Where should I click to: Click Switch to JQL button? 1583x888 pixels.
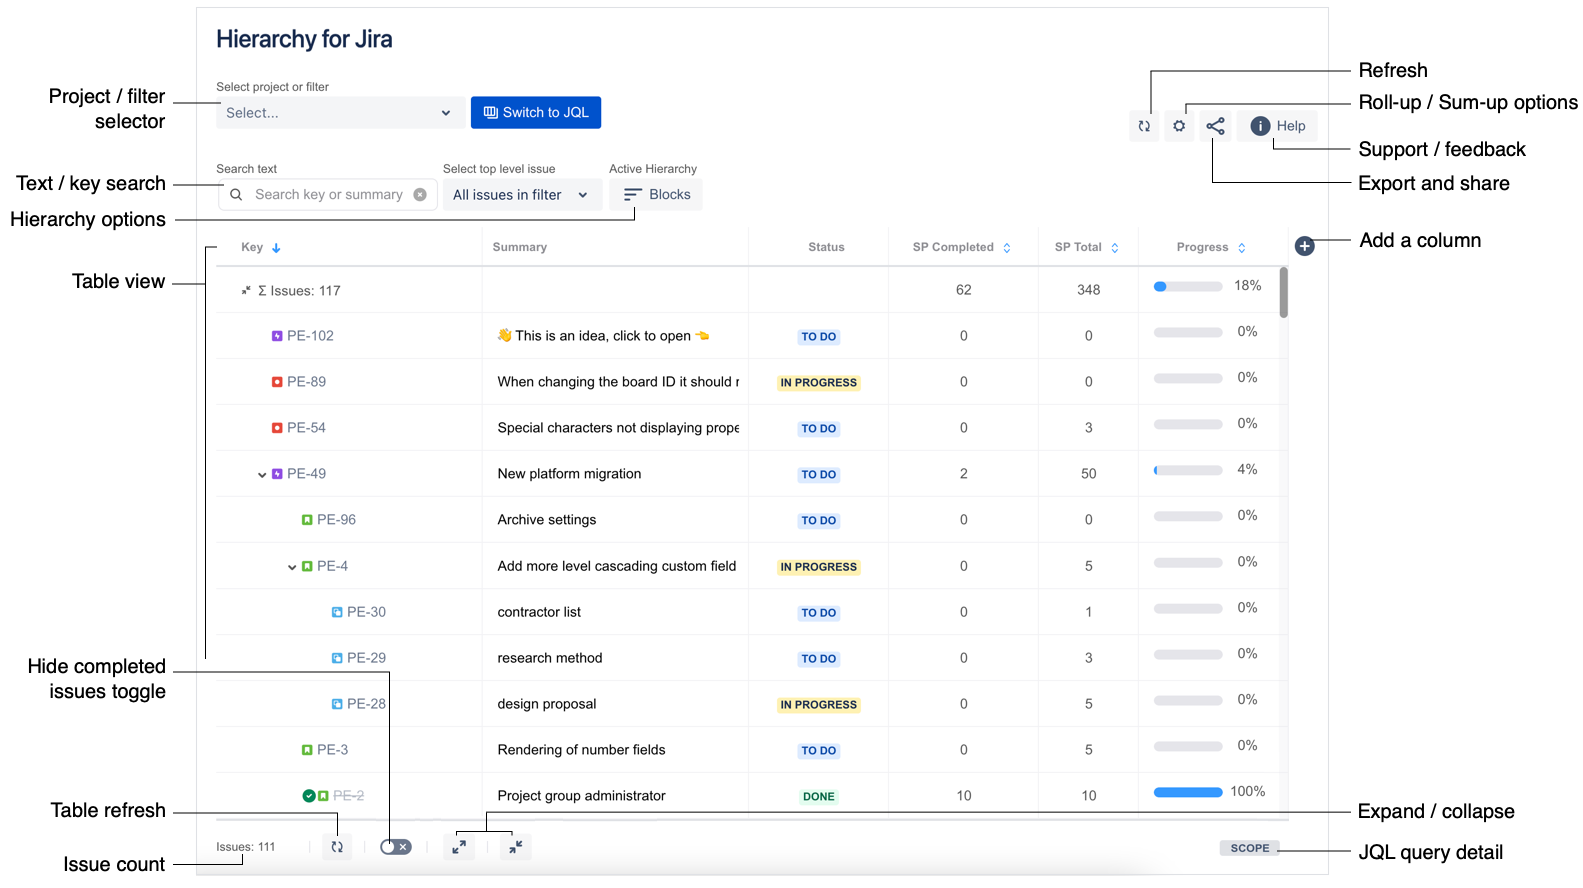(536, 113)
